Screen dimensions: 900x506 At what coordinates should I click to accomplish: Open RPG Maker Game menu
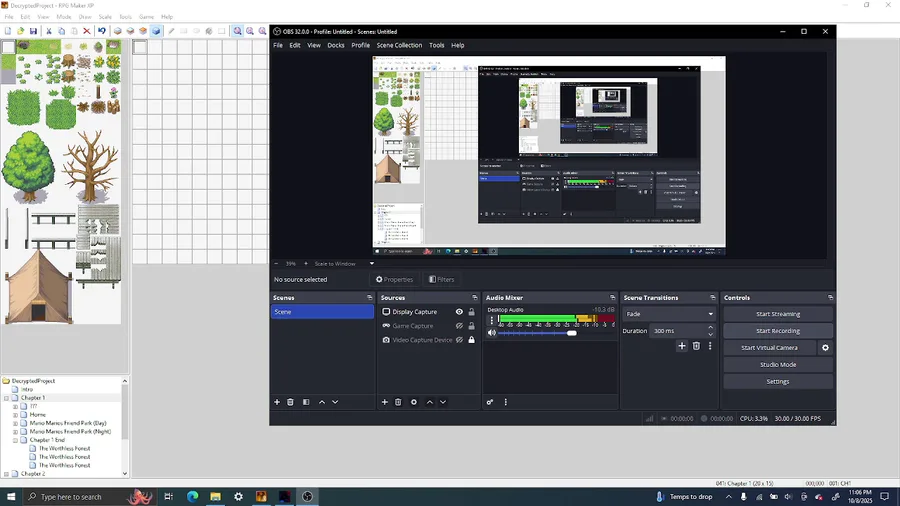pos(146,17)
